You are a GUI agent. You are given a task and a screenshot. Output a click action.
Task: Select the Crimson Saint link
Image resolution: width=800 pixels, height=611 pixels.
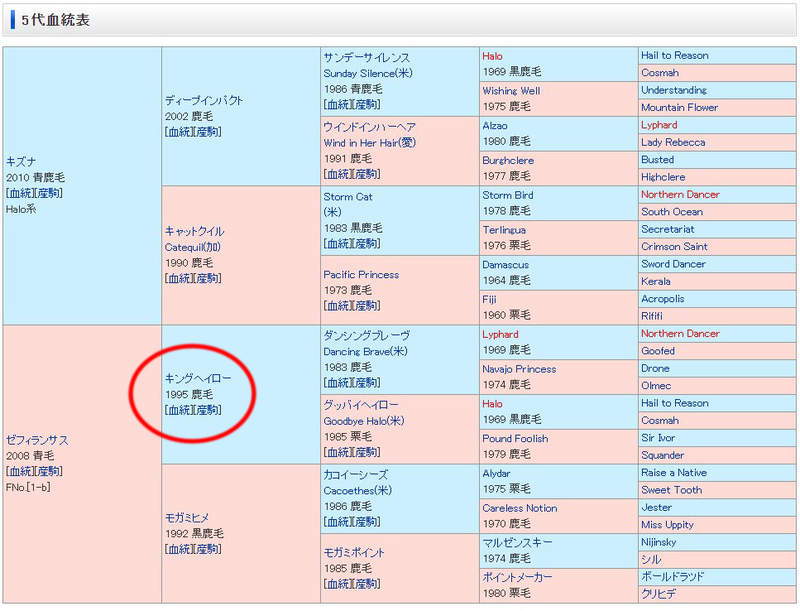pyautogui.click(x=674, y=246)
